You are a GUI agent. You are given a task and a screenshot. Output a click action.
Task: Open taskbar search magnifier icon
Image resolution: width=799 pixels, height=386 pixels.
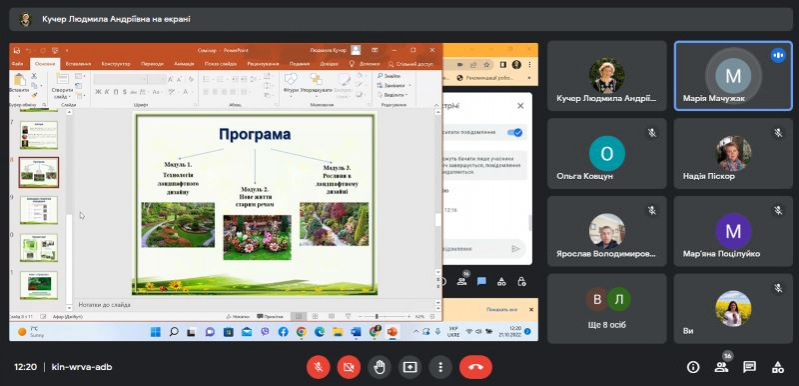[x=174, y=332]
